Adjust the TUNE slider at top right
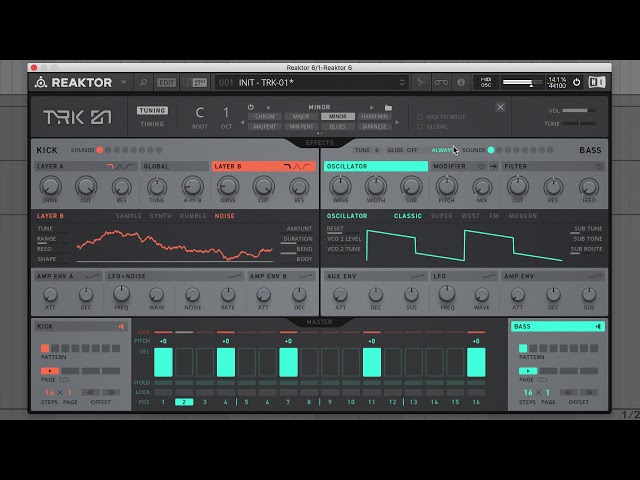 tap(579, 123)
